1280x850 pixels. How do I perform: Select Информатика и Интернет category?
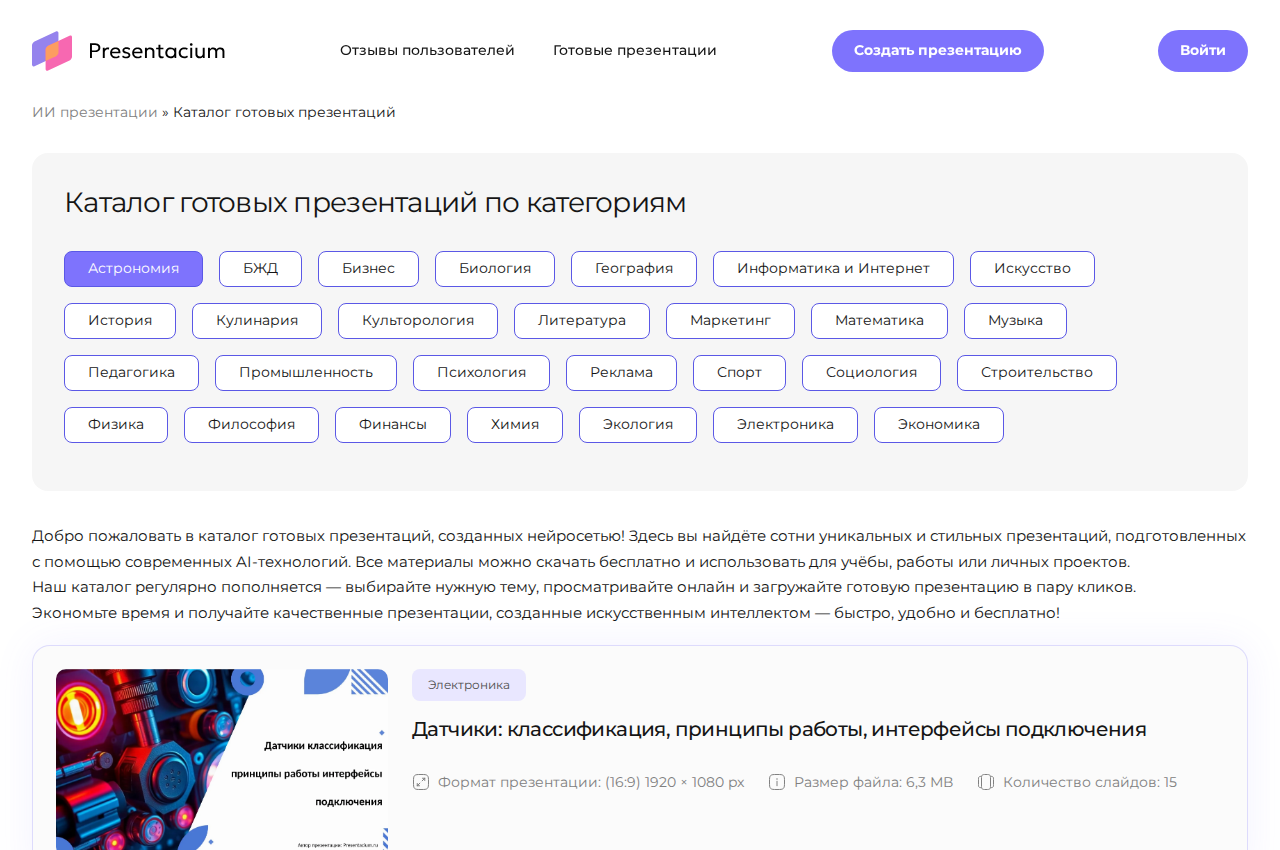833,269
